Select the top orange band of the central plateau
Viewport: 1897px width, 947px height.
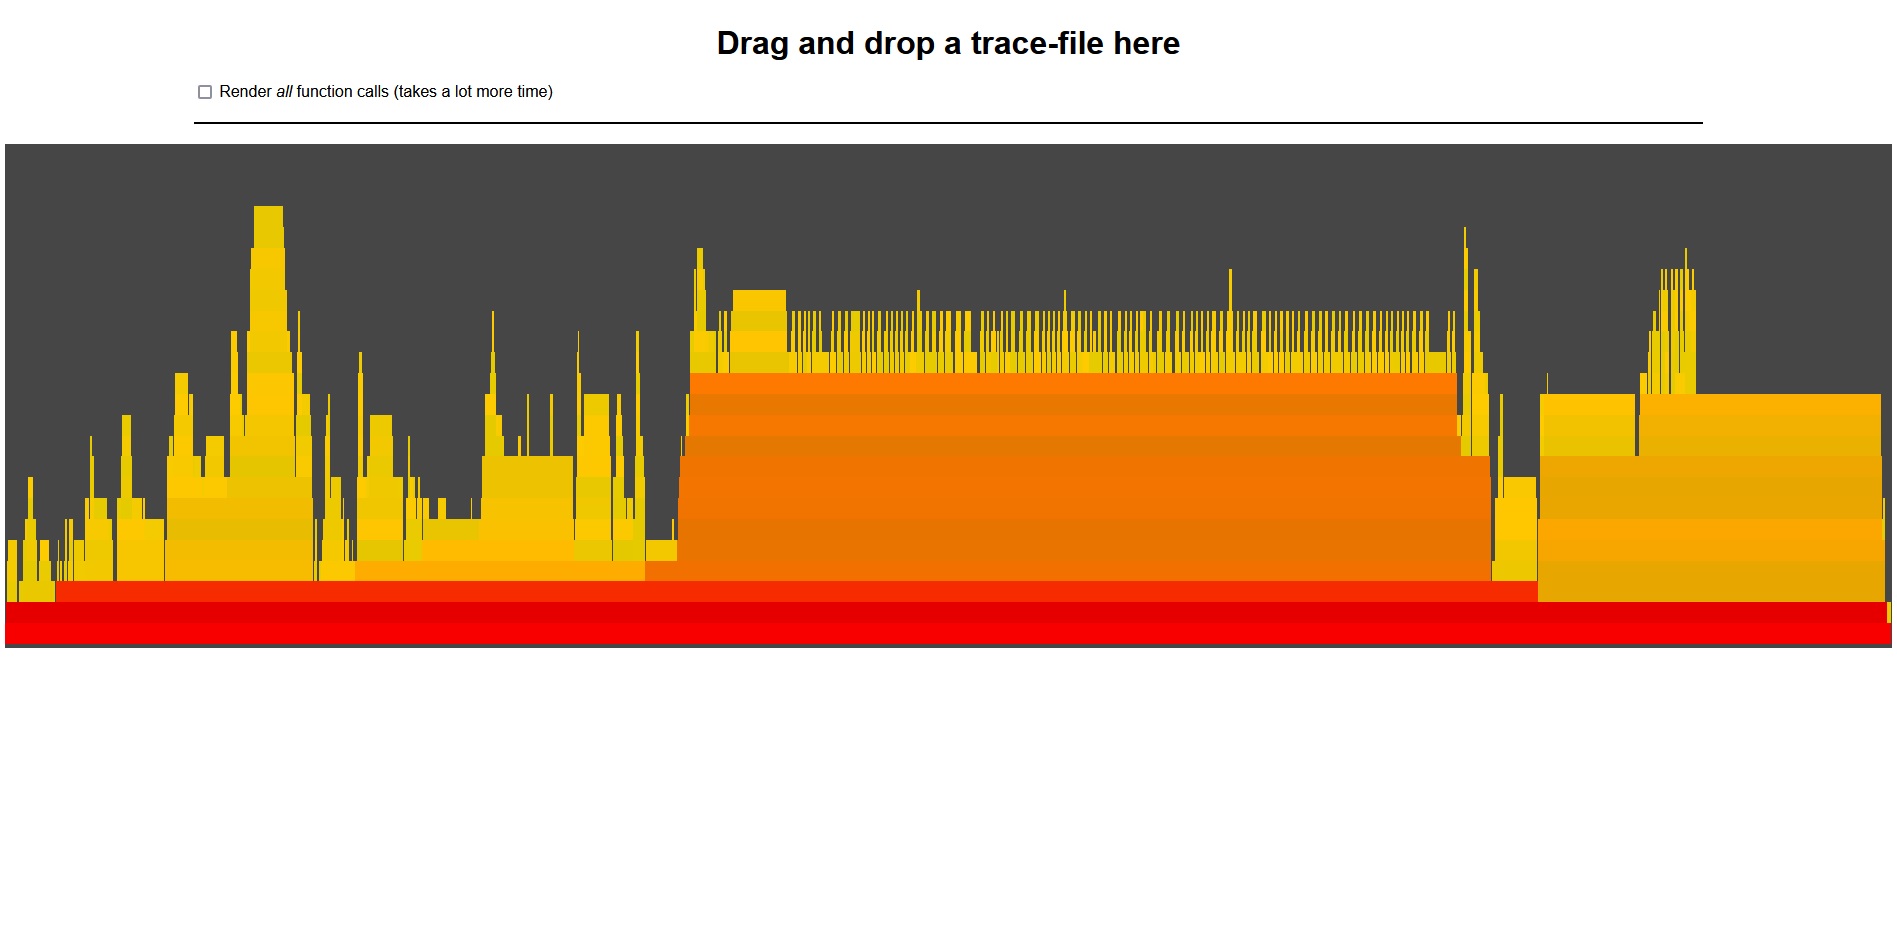[1072, 383]
